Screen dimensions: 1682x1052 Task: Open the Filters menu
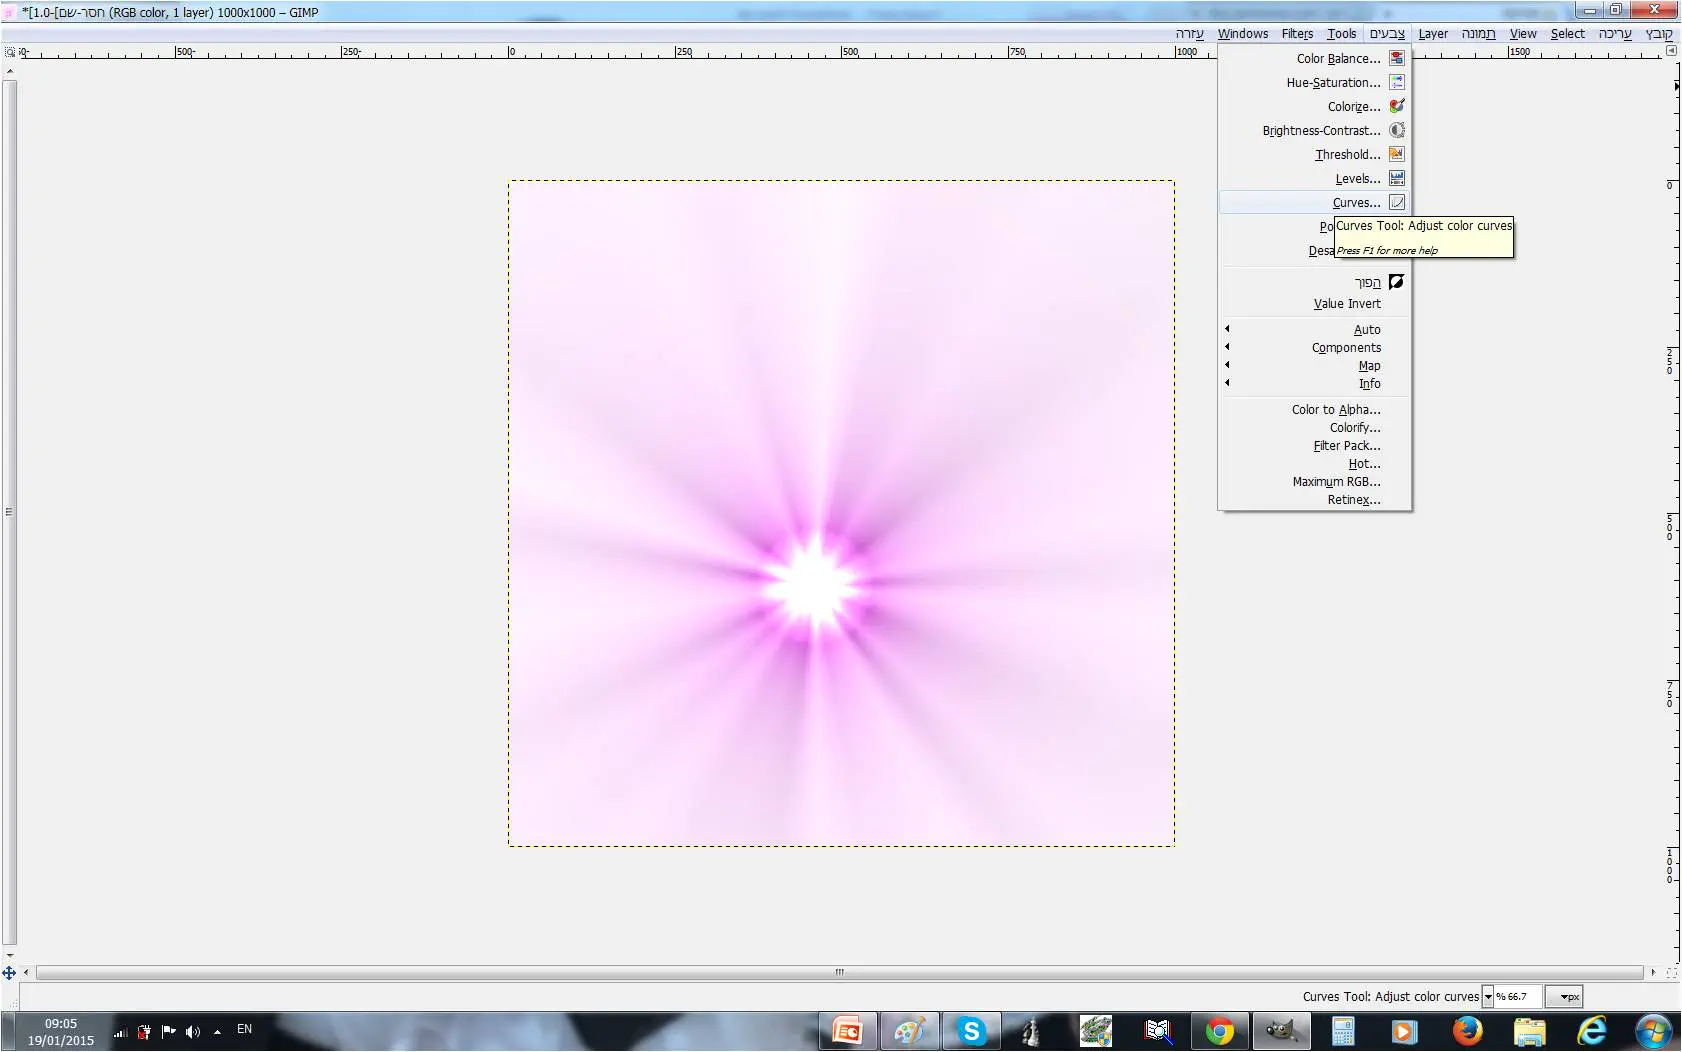(x=1297, y=33)
